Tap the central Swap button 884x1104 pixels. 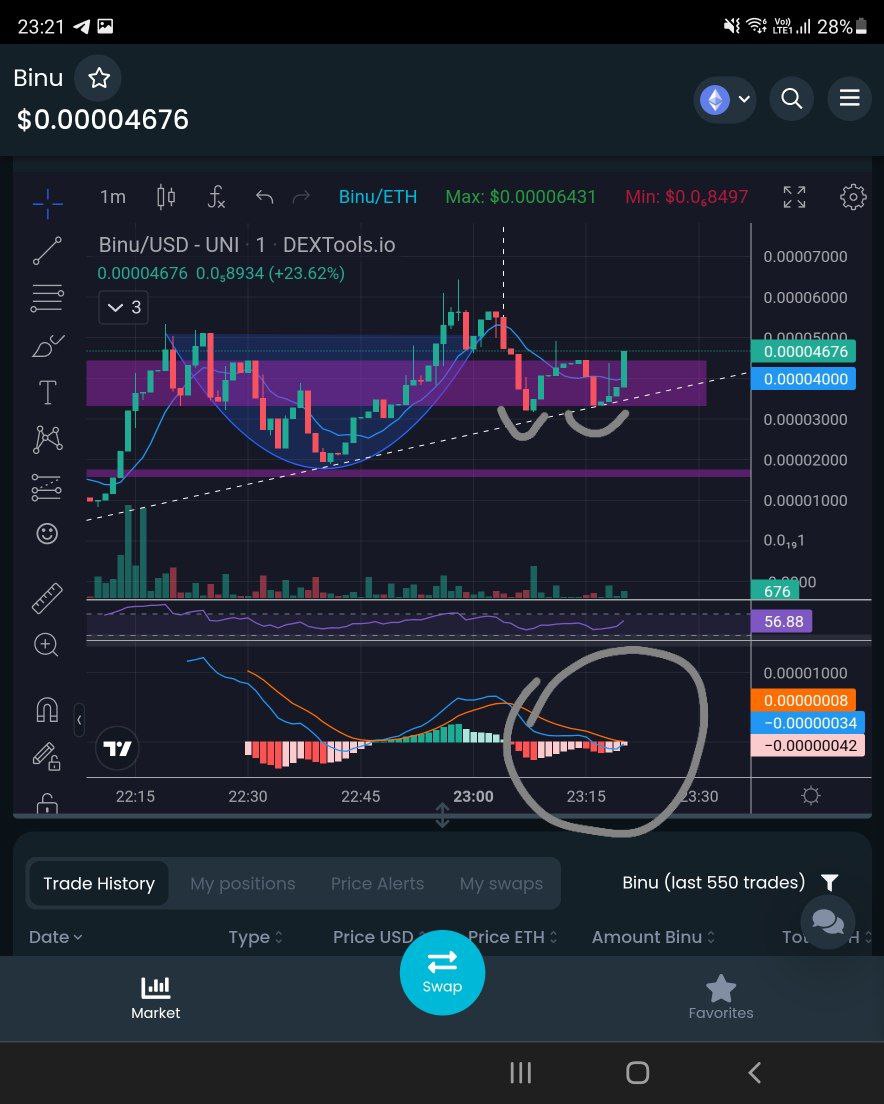442,972
